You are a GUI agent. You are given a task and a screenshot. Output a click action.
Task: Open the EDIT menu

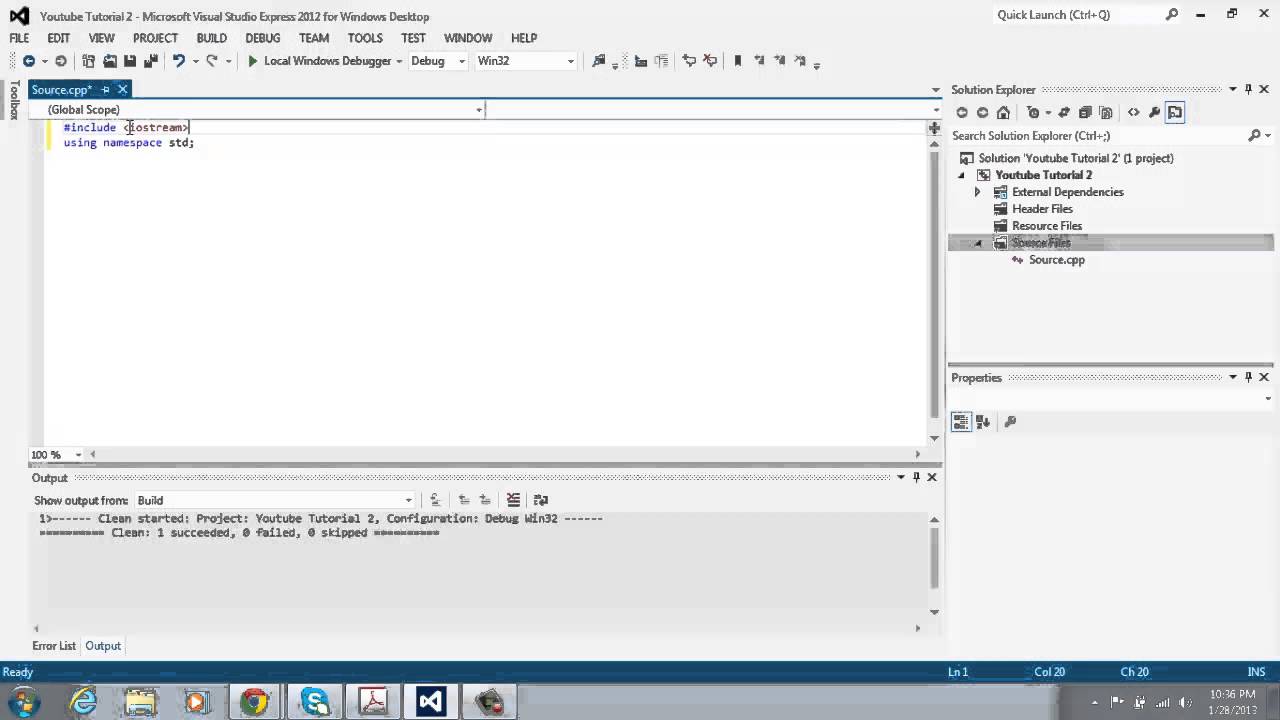[59, 38]
